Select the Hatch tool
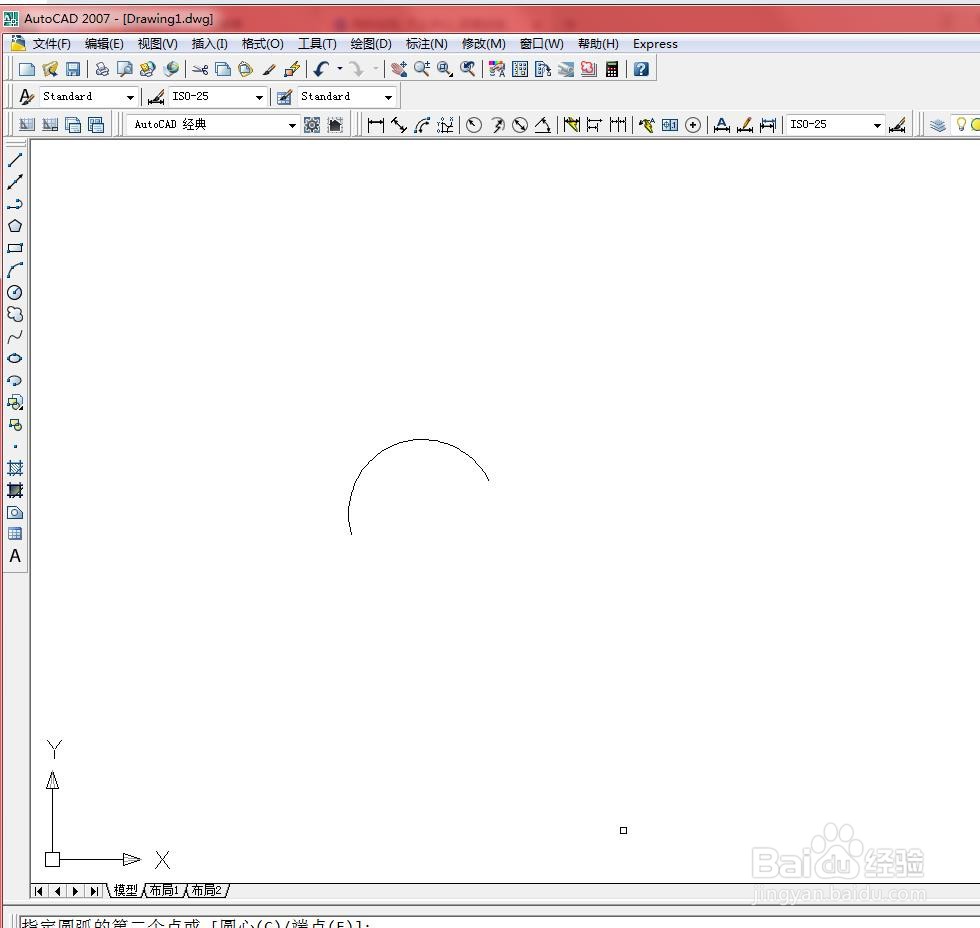This screenshot has width=980, height=928. point(15,468)
